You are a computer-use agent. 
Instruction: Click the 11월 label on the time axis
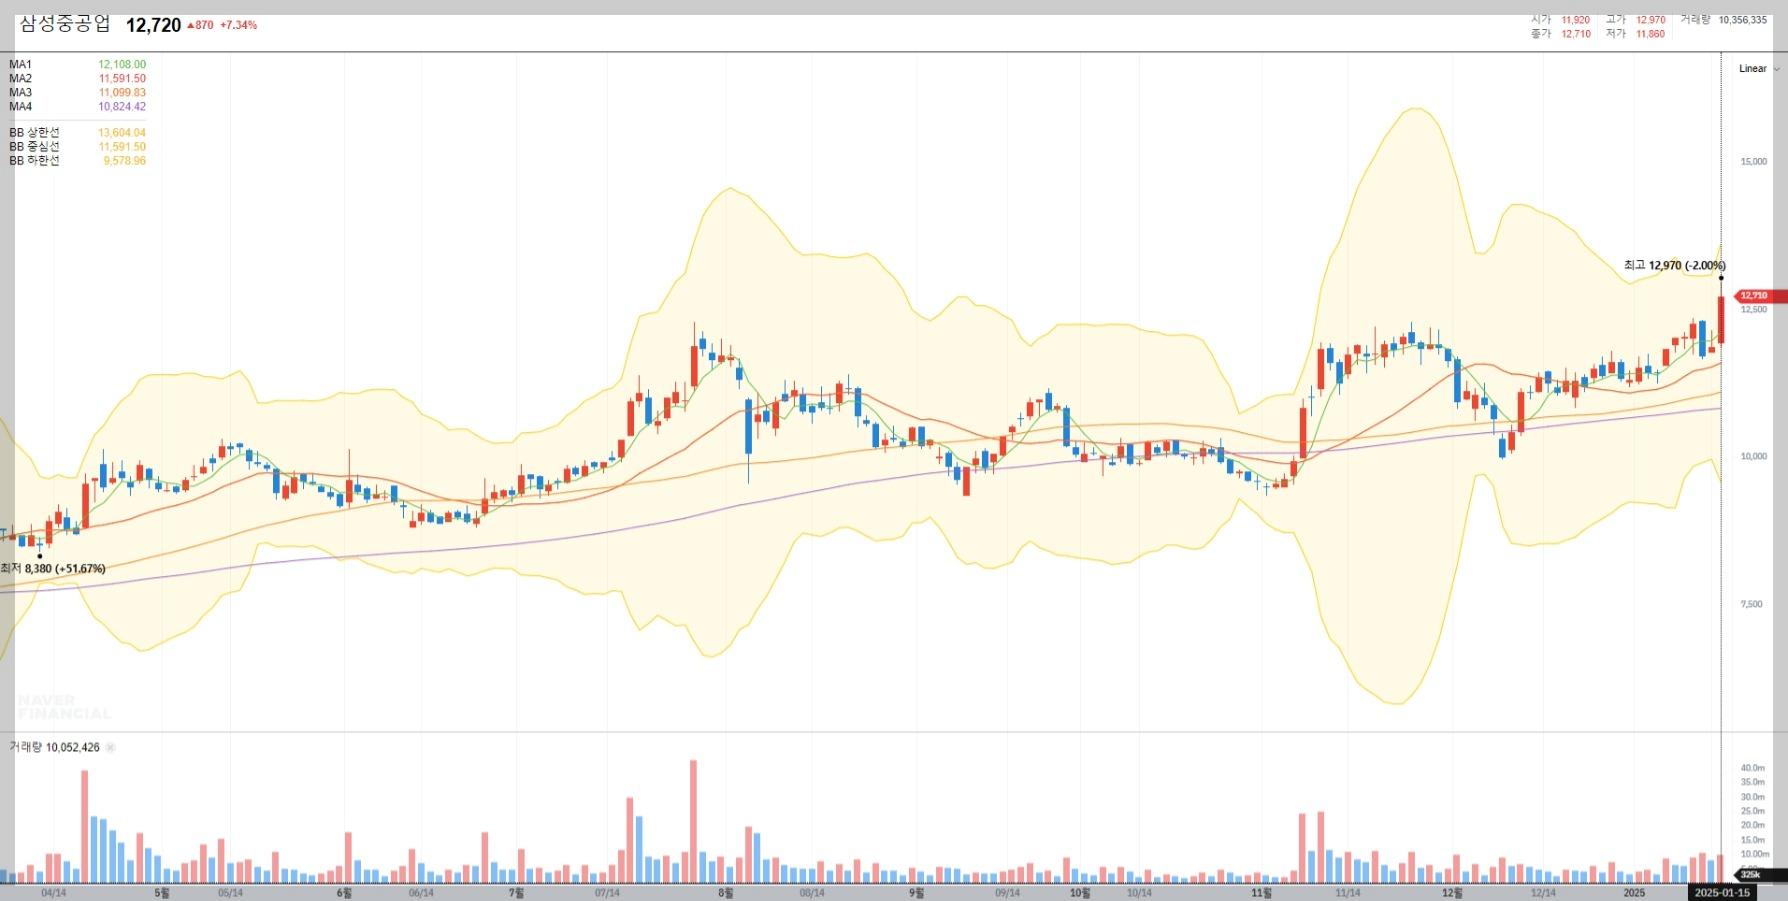coord(1262,893)
